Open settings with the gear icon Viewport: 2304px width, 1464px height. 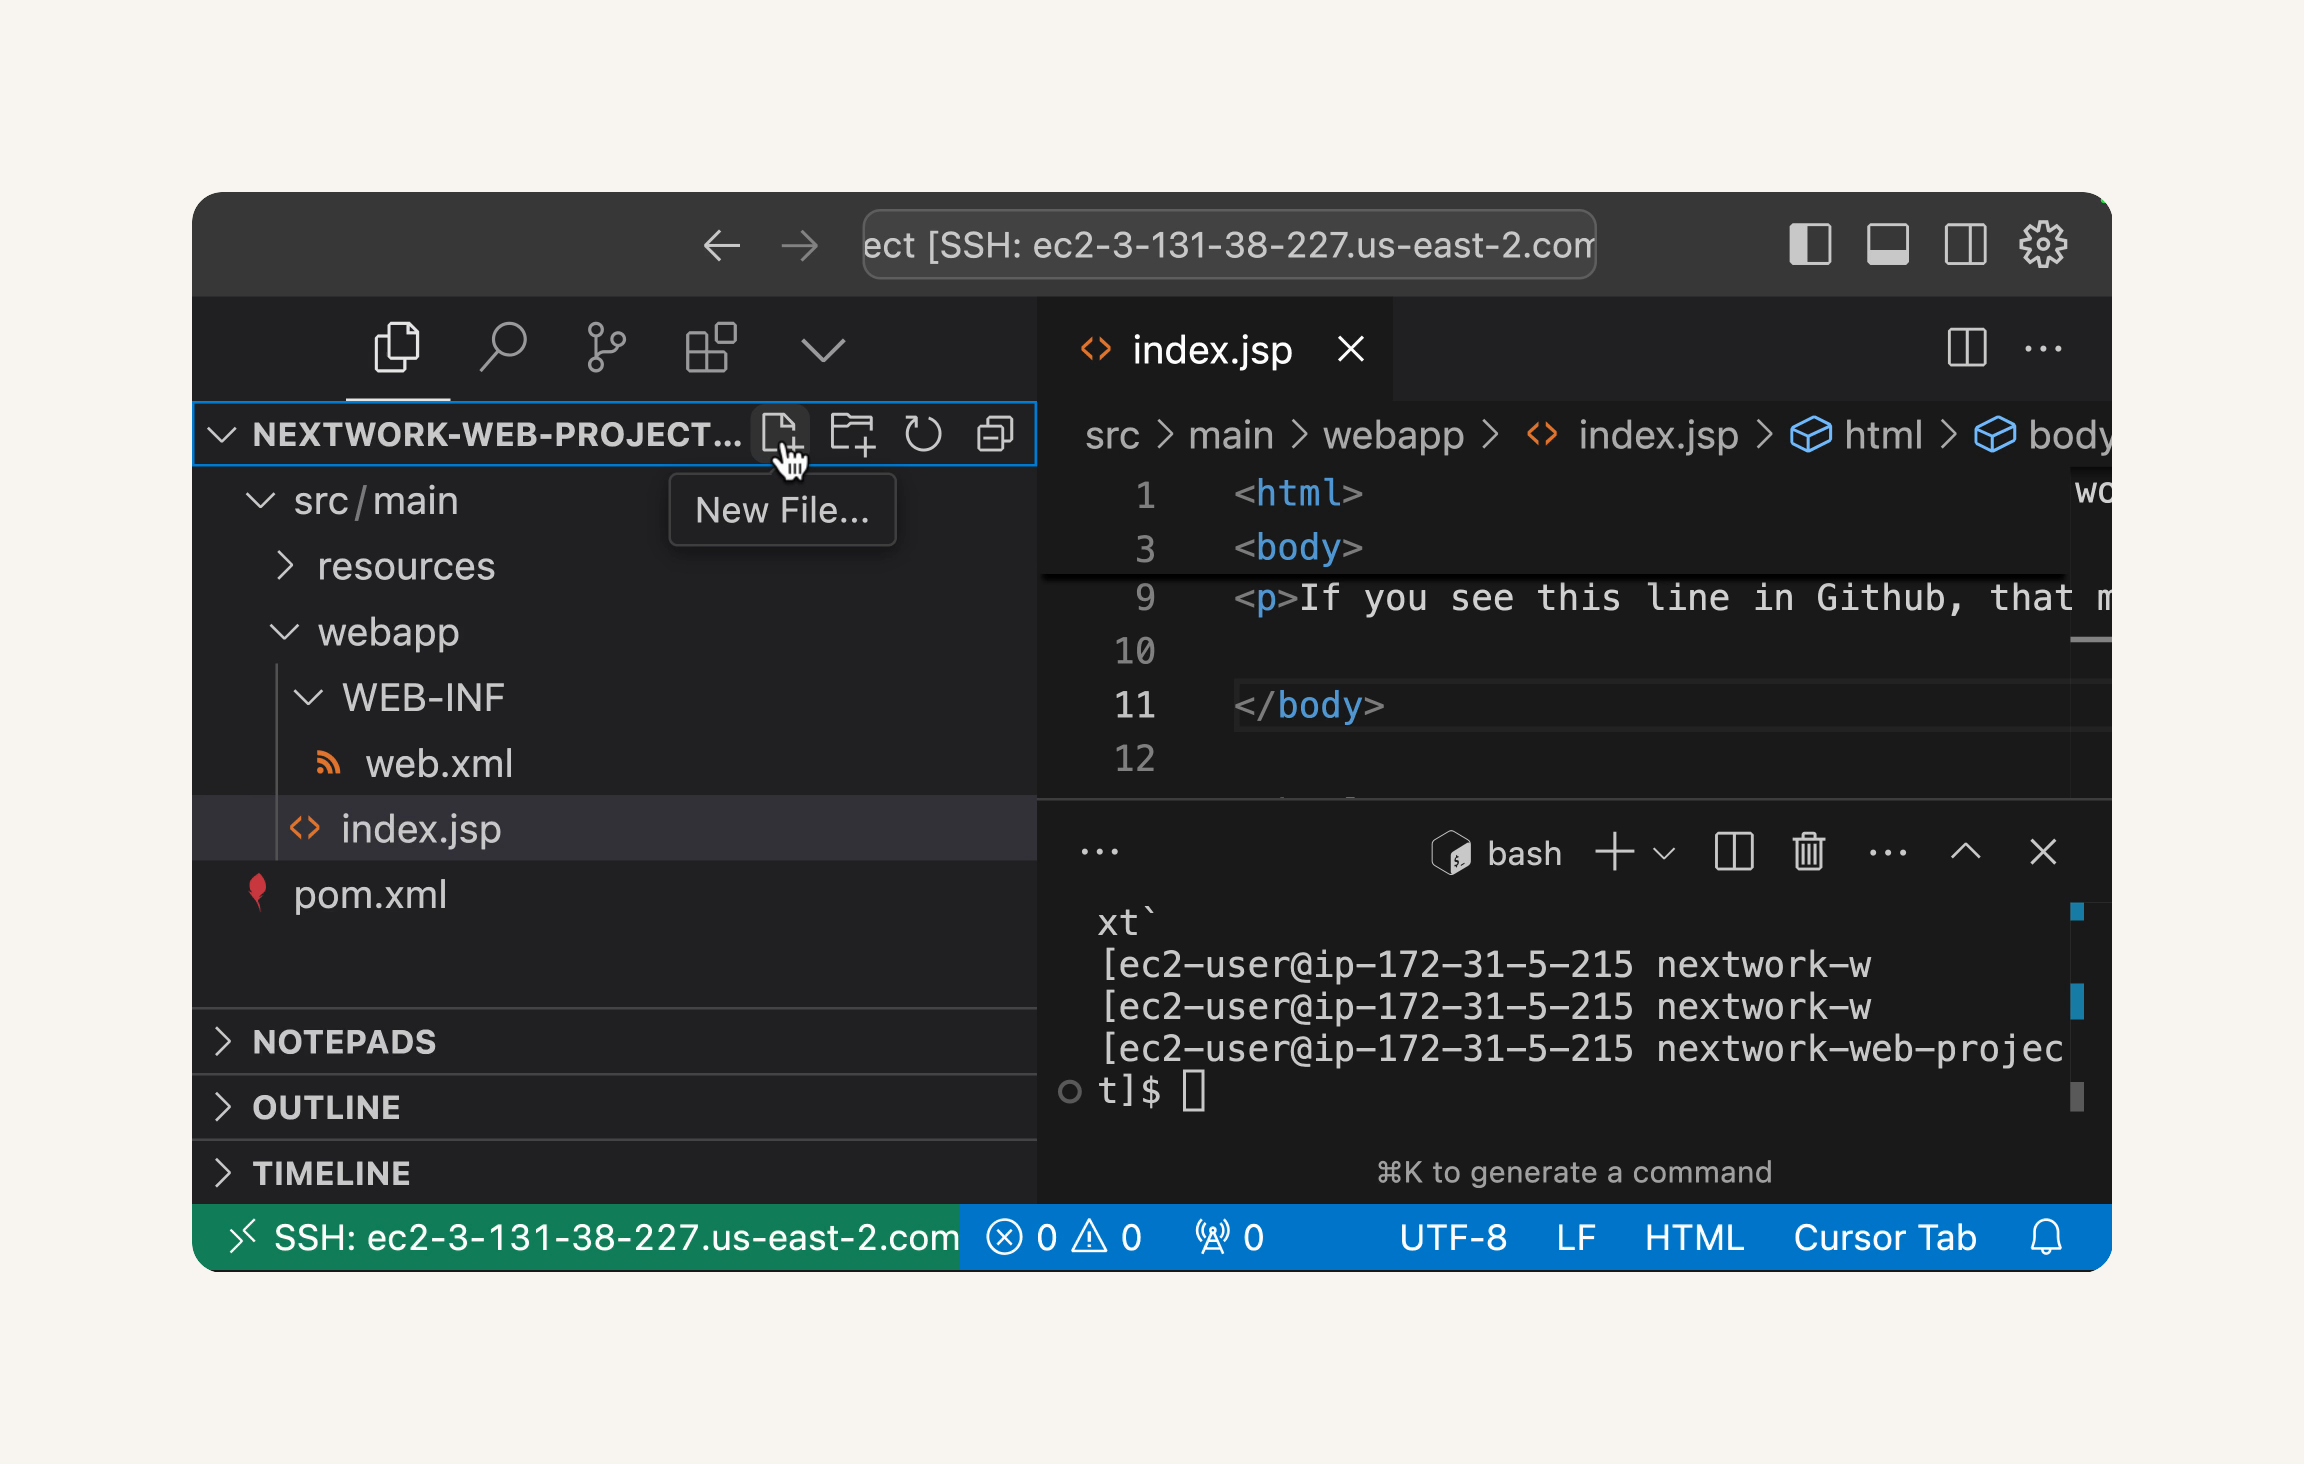pyautogui.click(x=2043, y=244)
